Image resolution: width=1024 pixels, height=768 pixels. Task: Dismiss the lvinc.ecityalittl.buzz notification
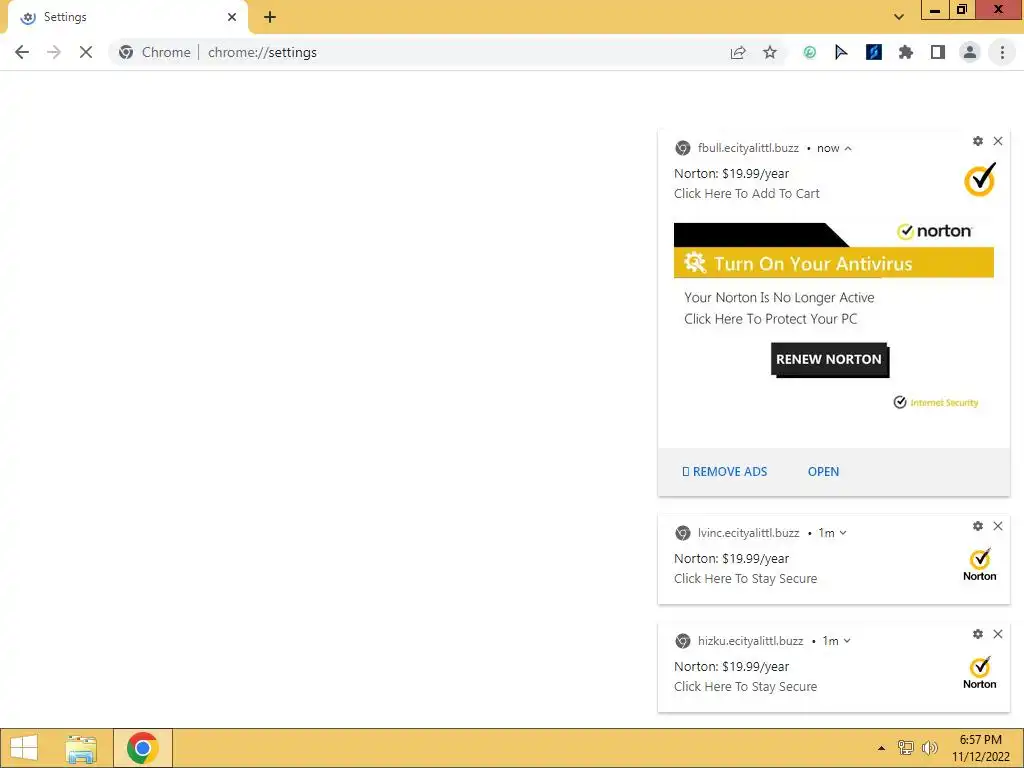click(x=998, y=526)
